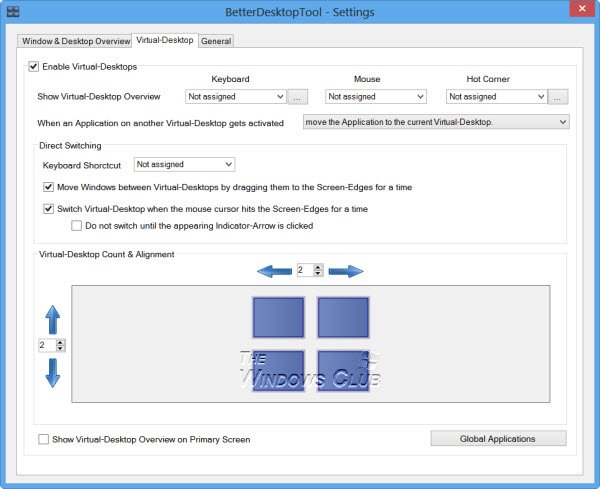Screen dimensions: 600x489
Task: Click the up arrow beside the desktop grid
Action: (53, 320)
